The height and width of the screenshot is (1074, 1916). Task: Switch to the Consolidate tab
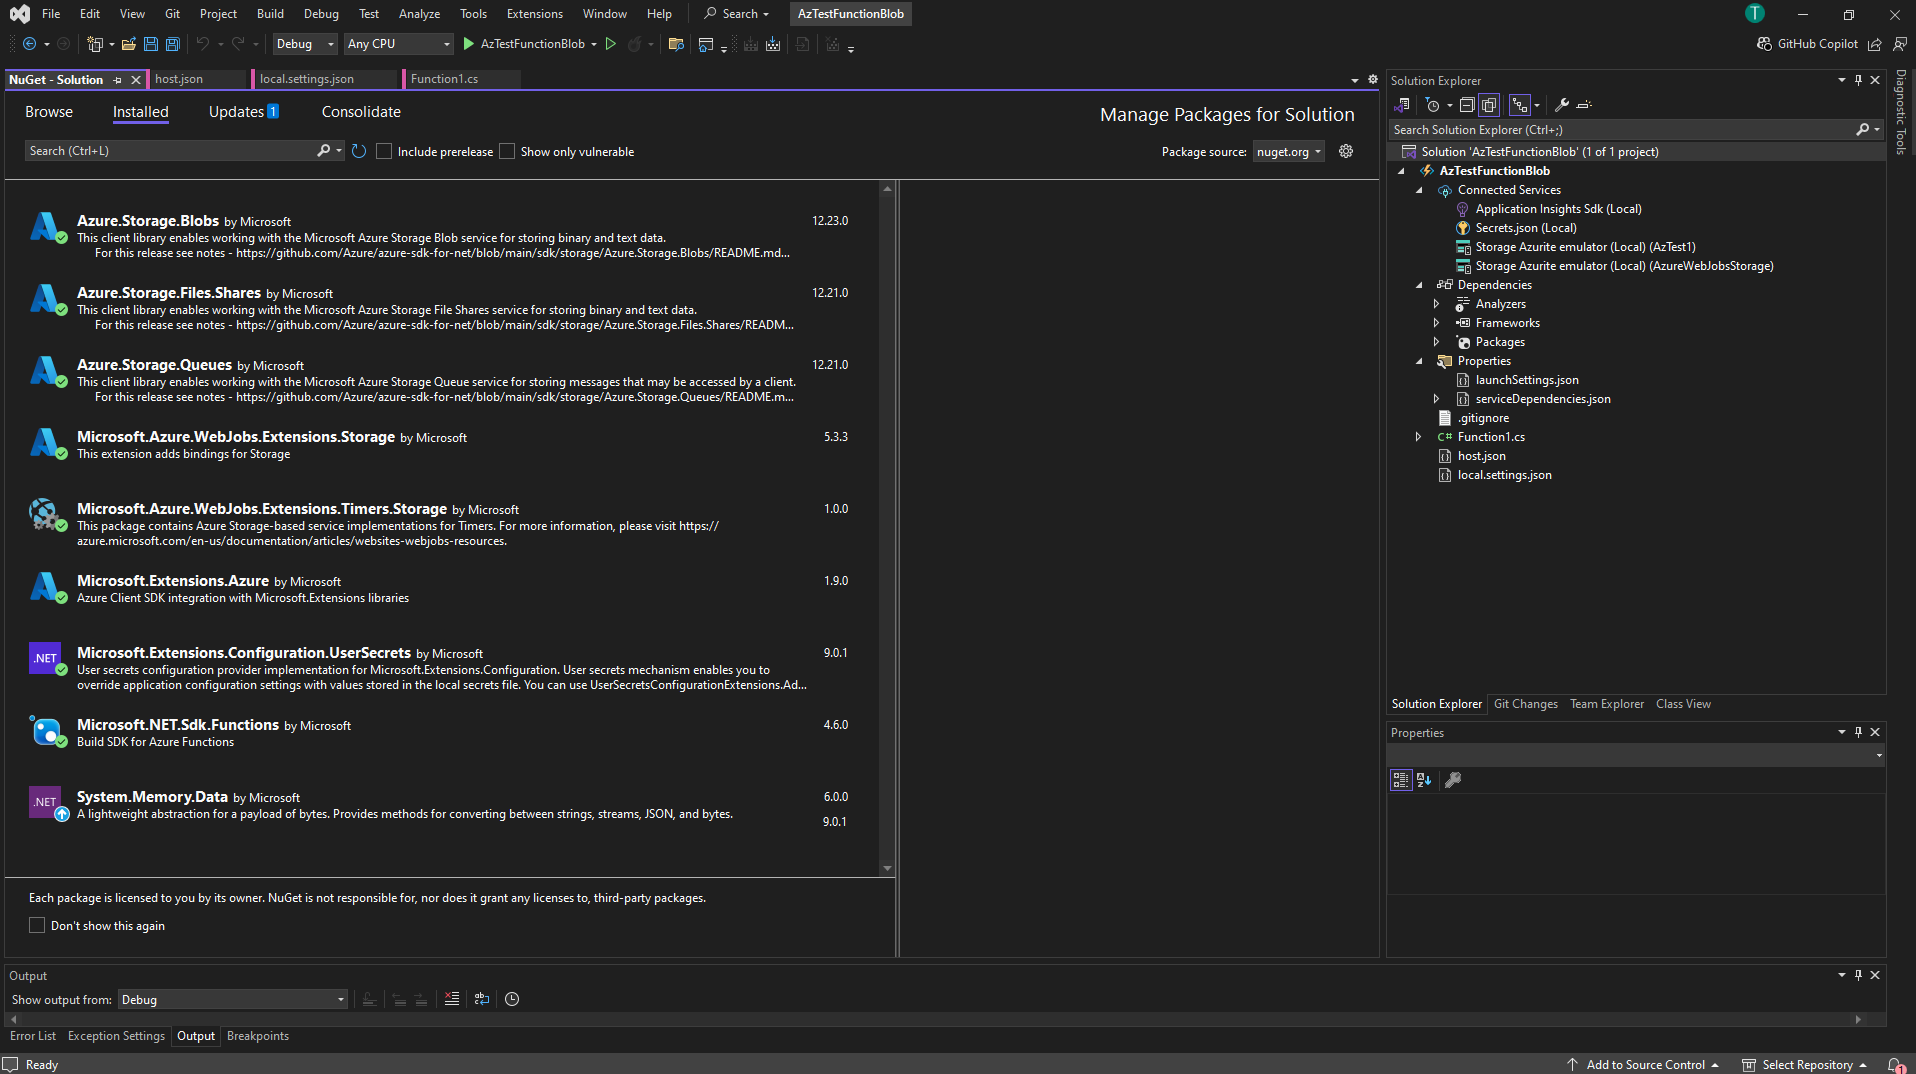pyautogui.click(x=361, y=112)
